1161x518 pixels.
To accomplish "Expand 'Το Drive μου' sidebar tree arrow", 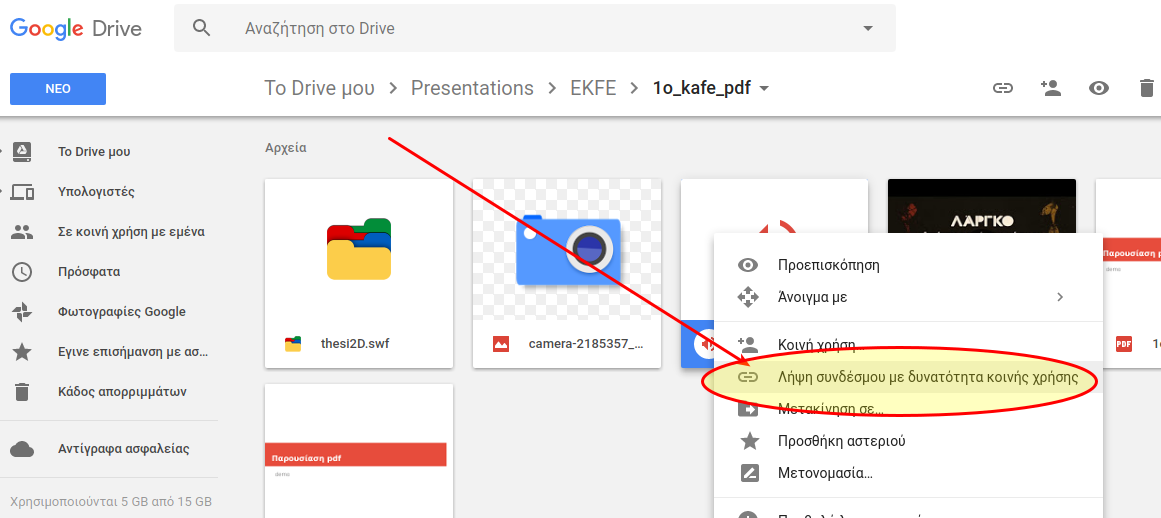I will coord(2,152).
